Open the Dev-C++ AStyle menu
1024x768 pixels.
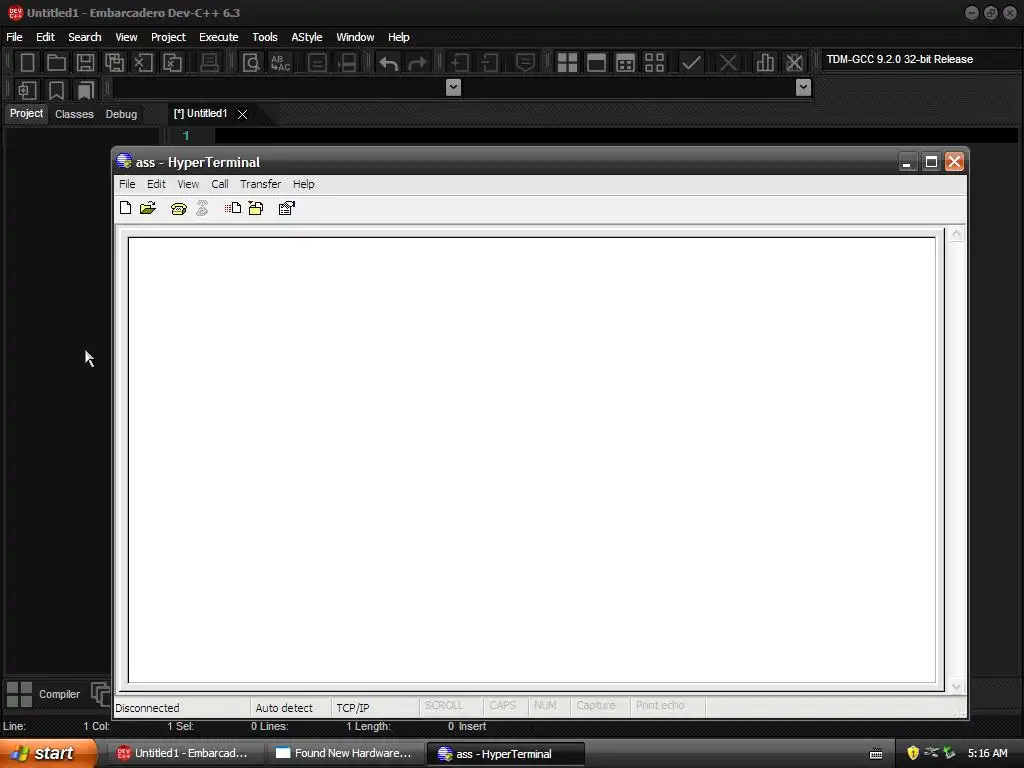click(306, 37)
